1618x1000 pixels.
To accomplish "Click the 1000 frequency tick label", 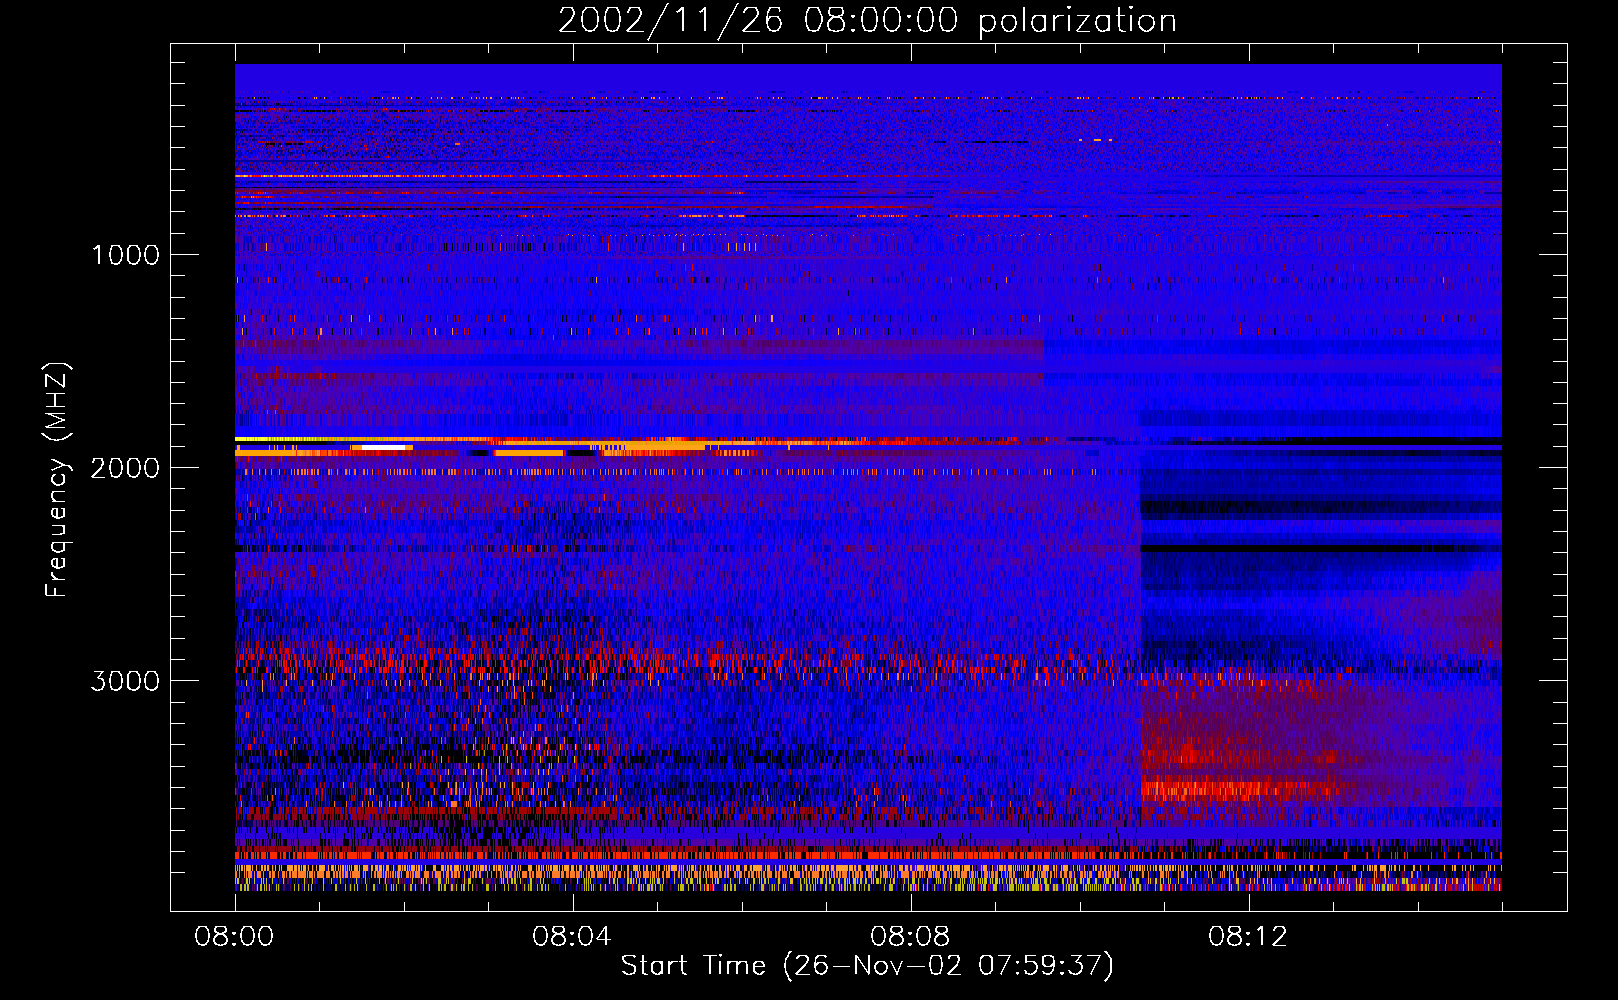I will (126, 255).
